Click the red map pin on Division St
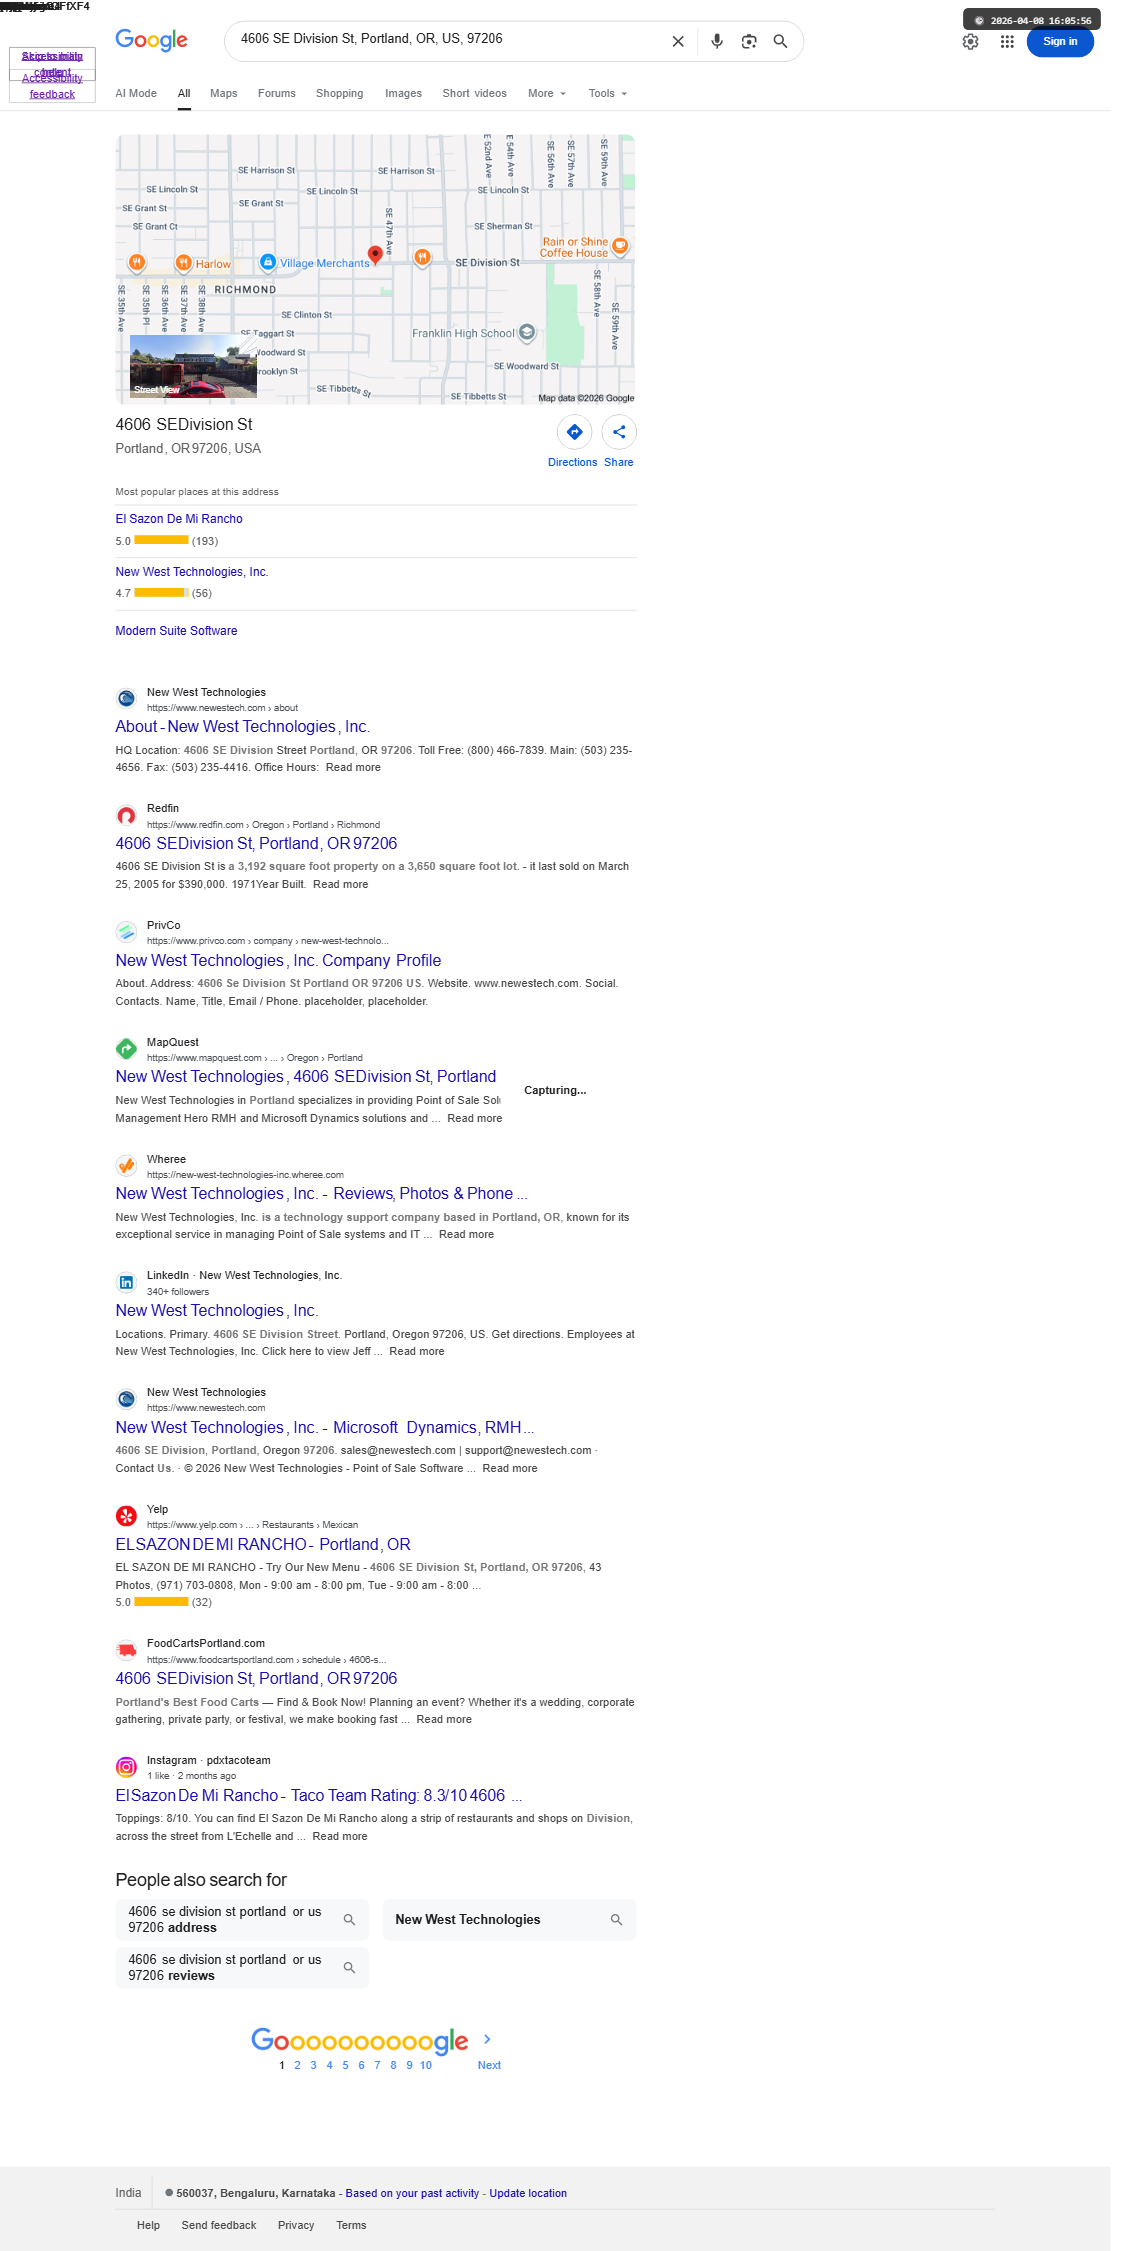This screenshot has width=1124, height=2251. click(x=375, y=255)
